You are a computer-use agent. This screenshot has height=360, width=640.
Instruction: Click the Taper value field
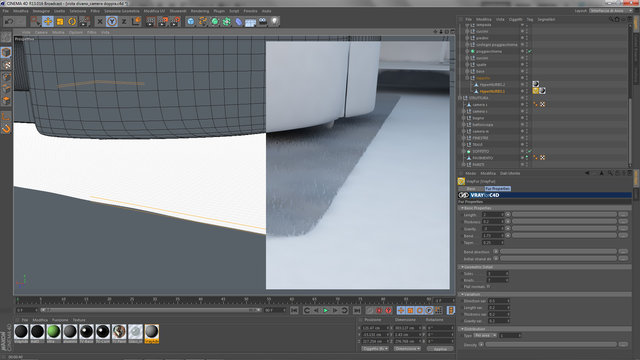coord(493,243)
